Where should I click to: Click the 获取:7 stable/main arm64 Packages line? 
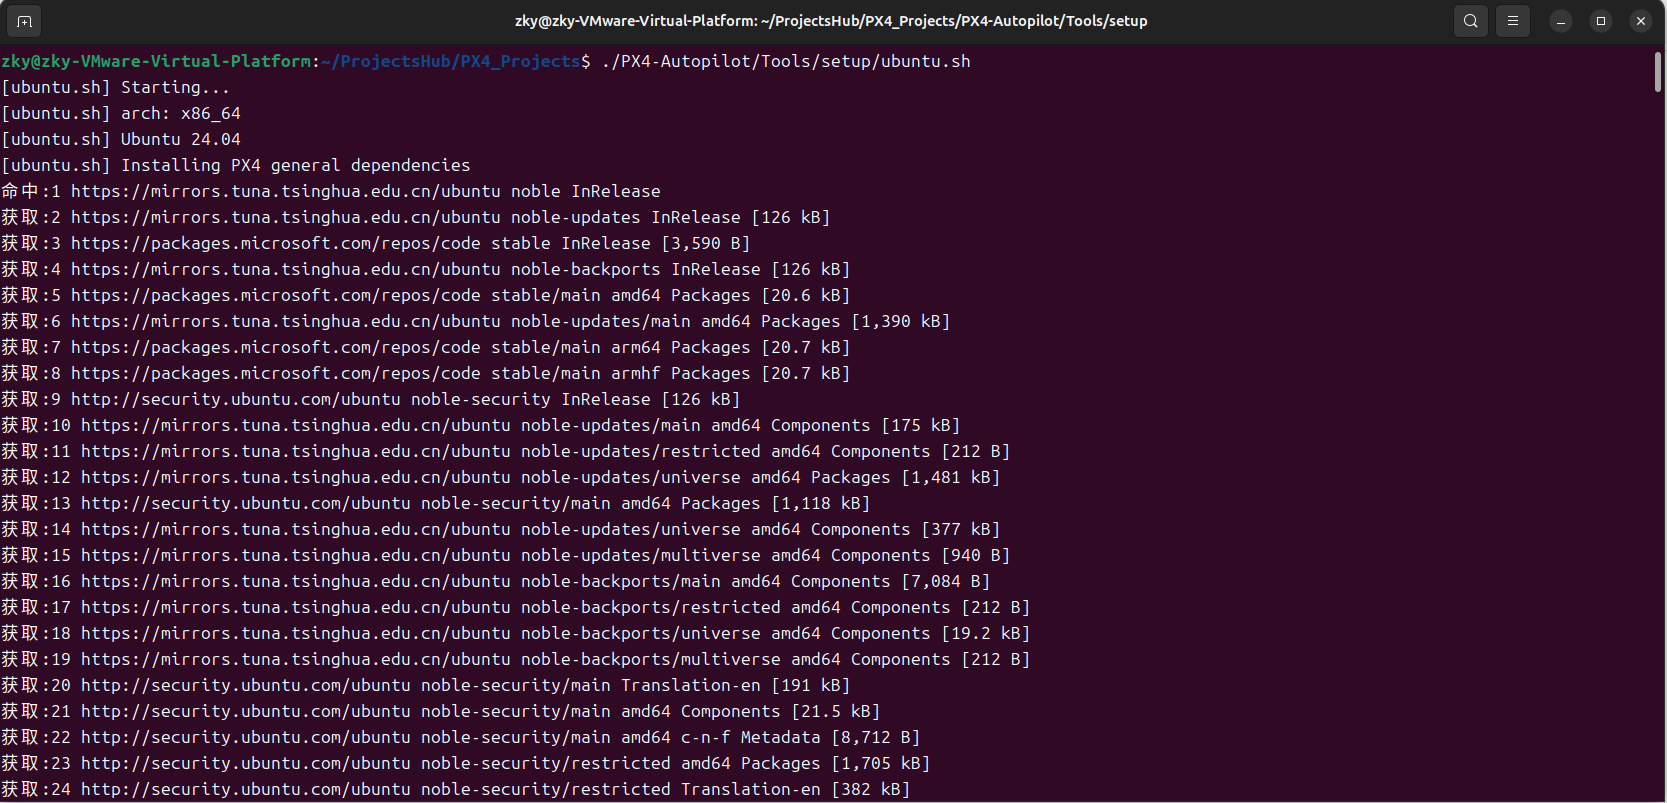tap(426, 347)
